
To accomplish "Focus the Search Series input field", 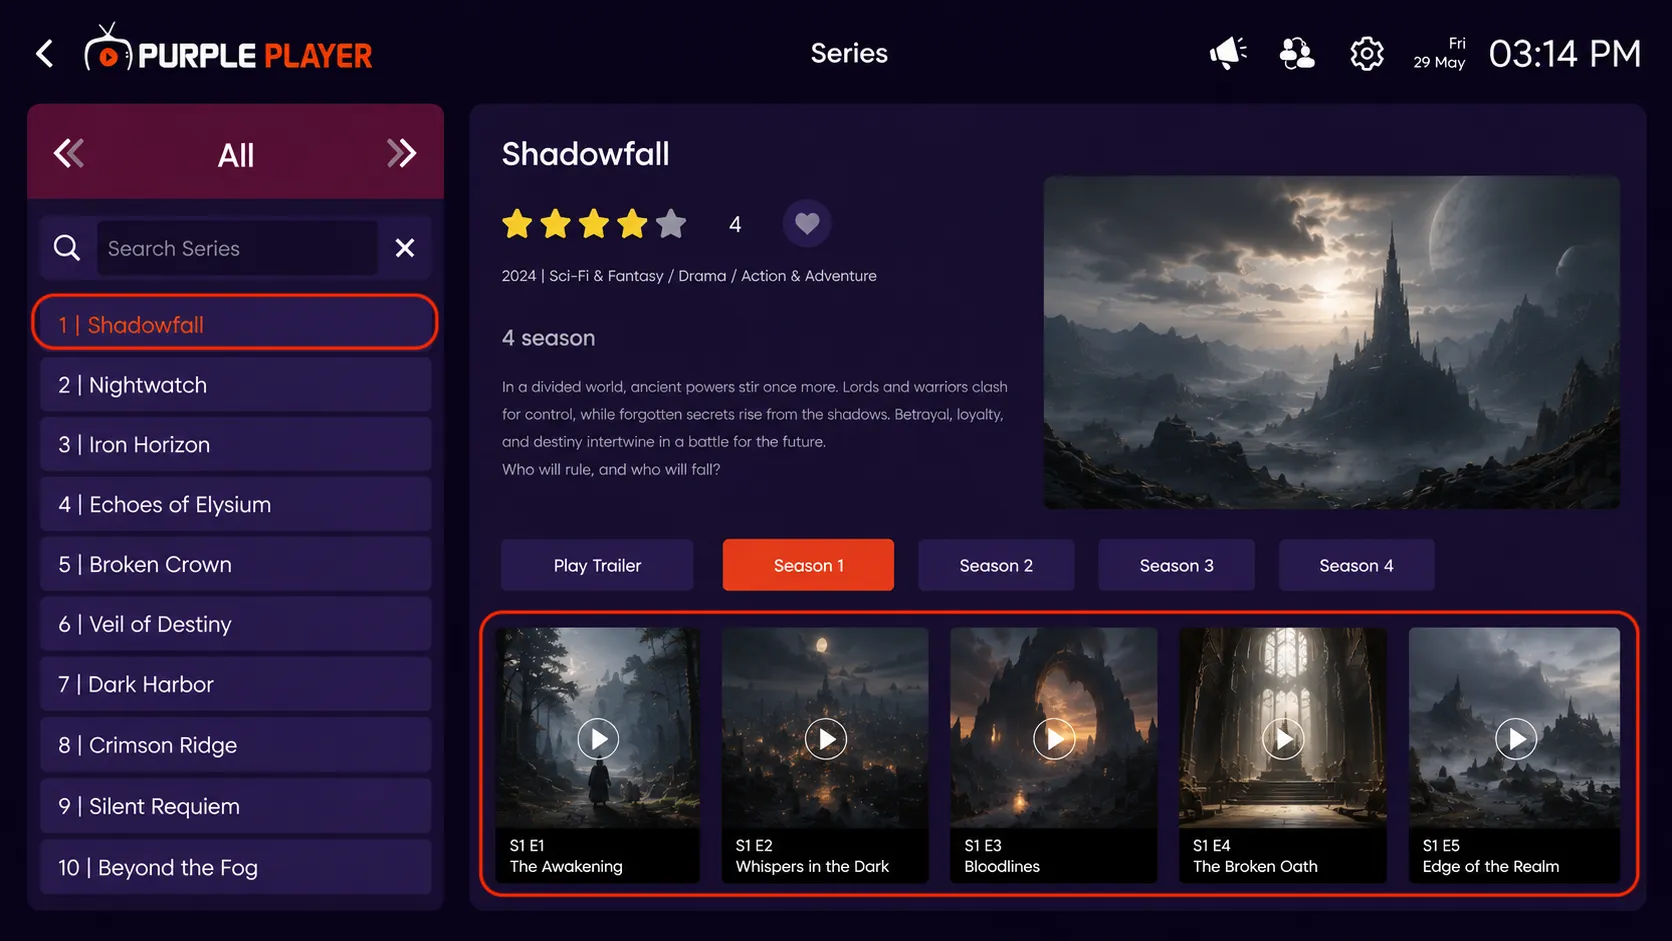I will click(237, 248).
